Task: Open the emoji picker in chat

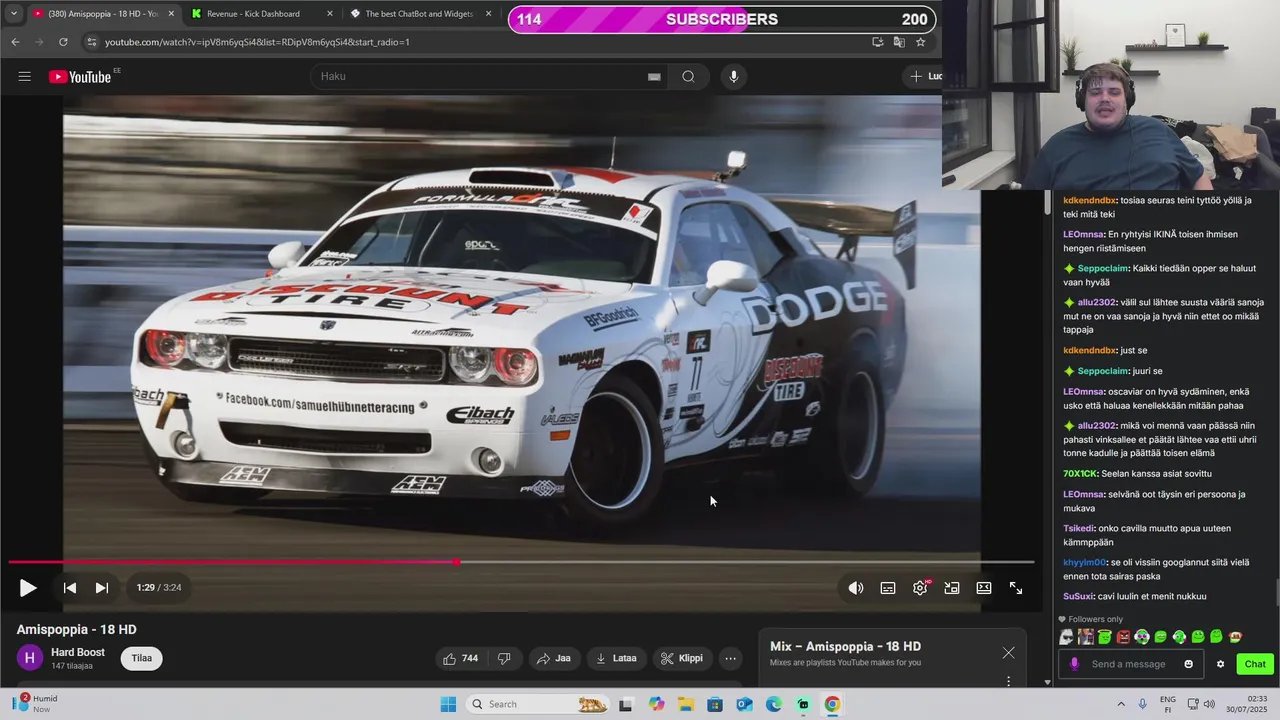Action: (1189, 664)
